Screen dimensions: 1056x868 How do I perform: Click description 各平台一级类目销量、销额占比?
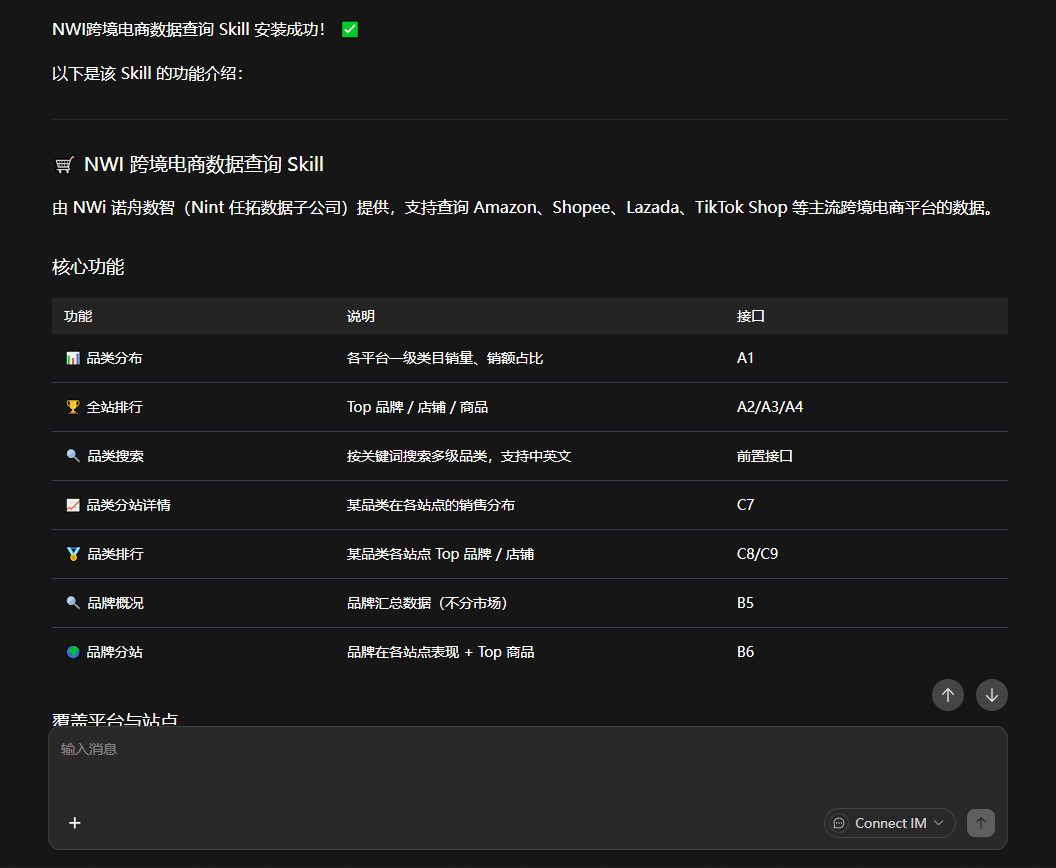[x=444, y=358]
